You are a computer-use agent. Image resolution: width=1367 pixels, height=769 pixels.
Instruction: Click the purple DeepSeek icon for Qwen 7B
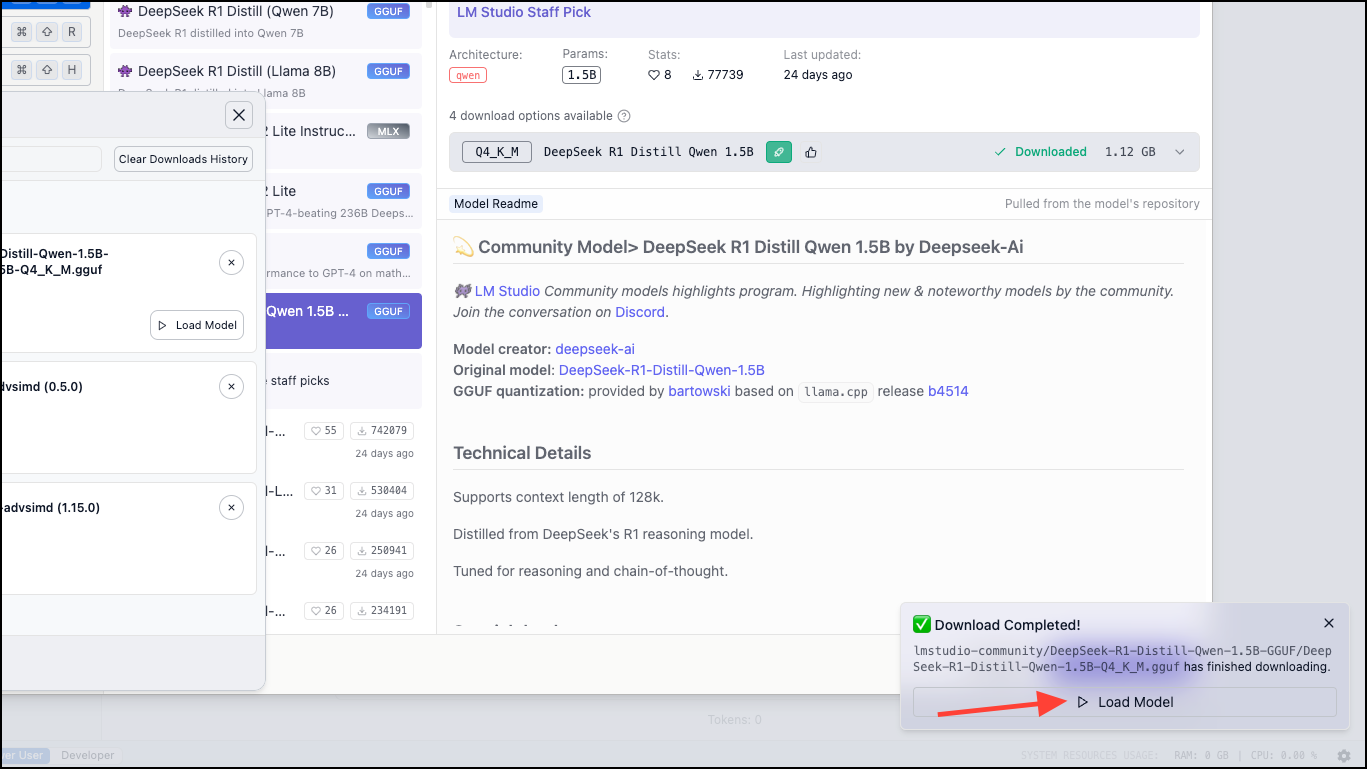tap(125, 12)
